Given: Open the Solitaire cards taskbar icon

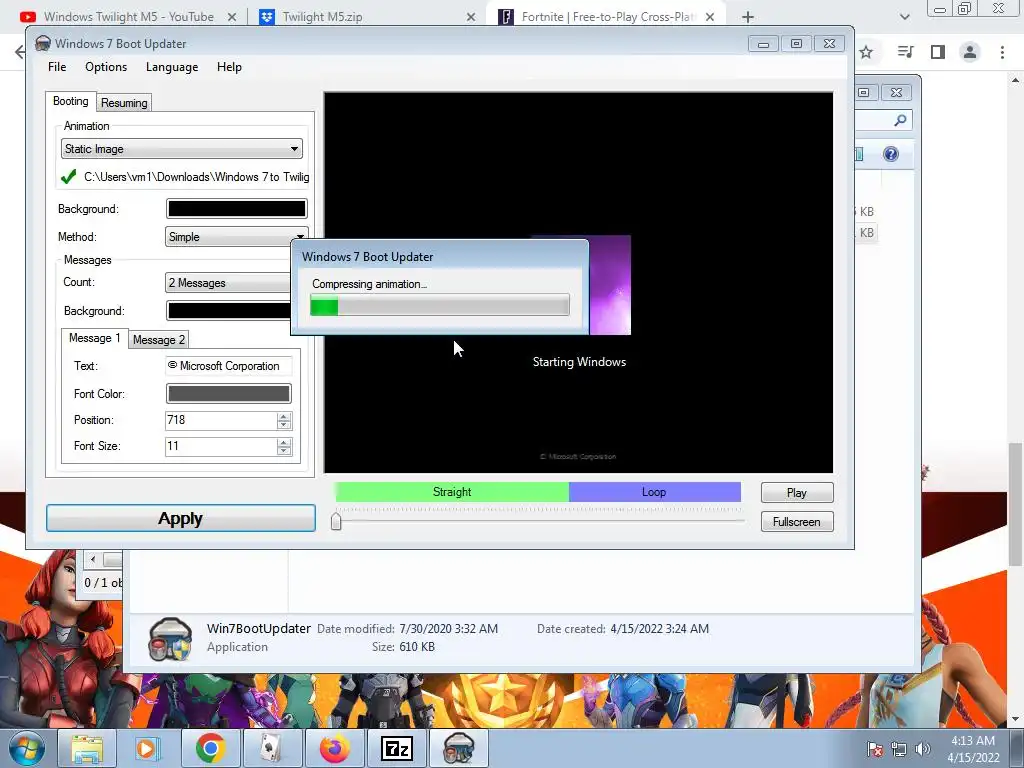Looking at the screenshot, I should 271,748.
